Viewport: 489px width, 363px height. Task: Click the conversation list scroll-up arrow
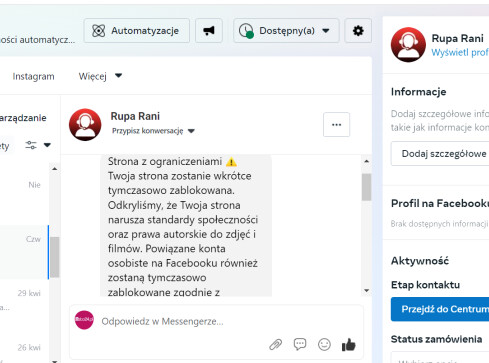55,169
